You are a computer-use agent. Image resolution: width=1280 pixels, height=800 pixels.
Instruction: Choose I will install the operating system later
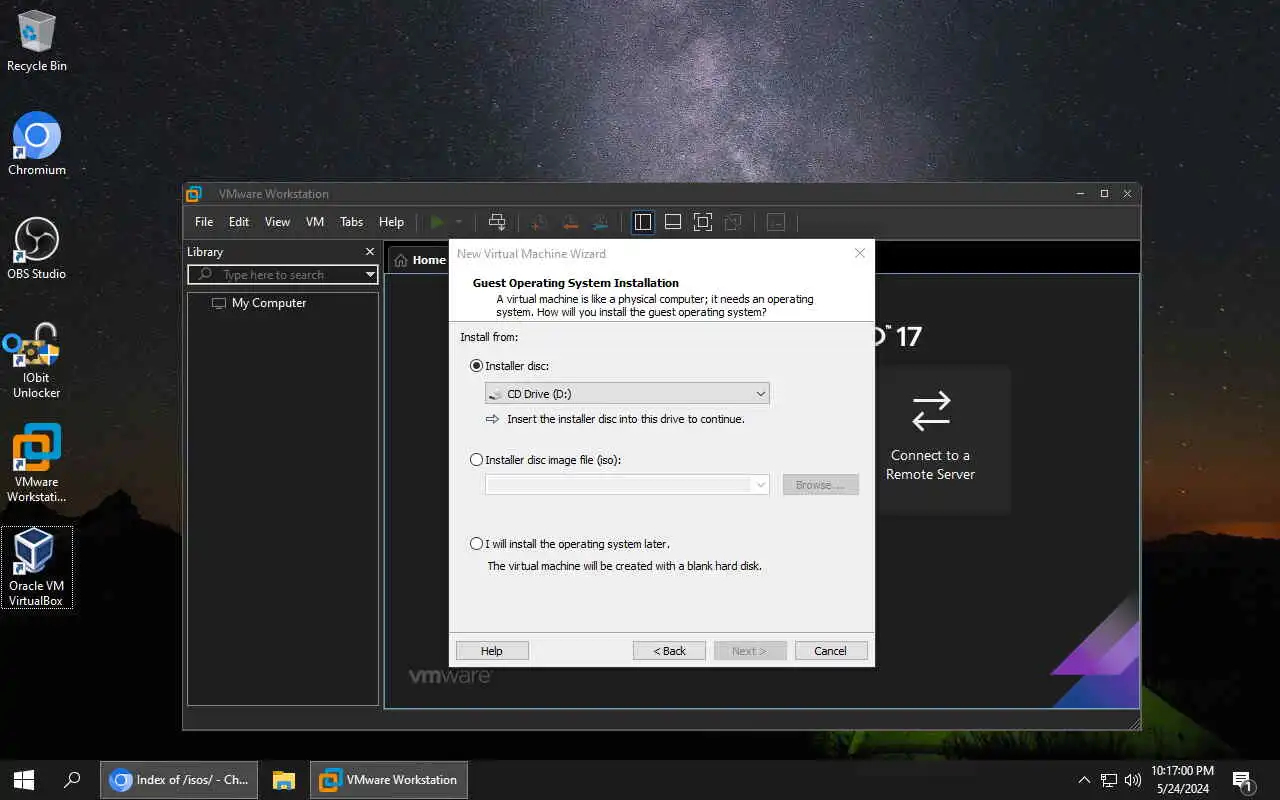pos(476,544)
